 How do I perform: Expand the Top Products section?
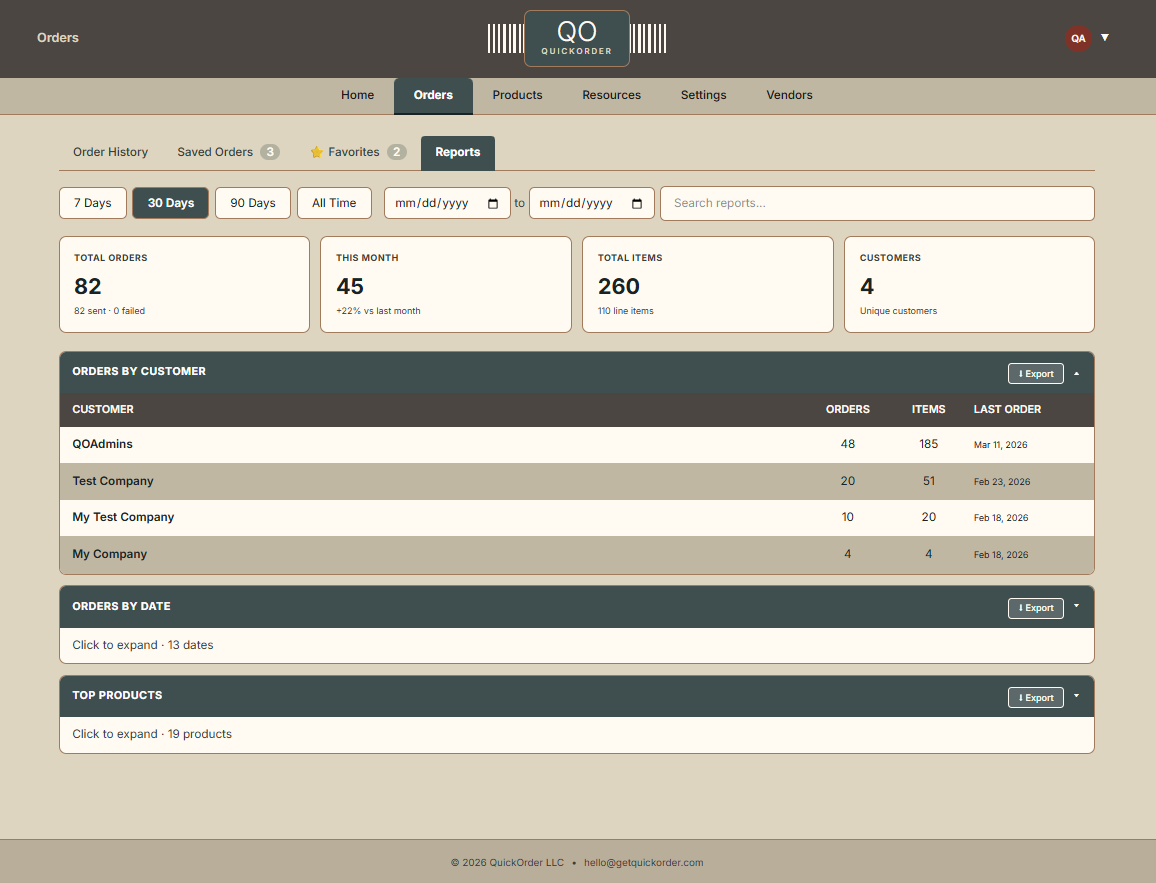tap(1077, 695)
